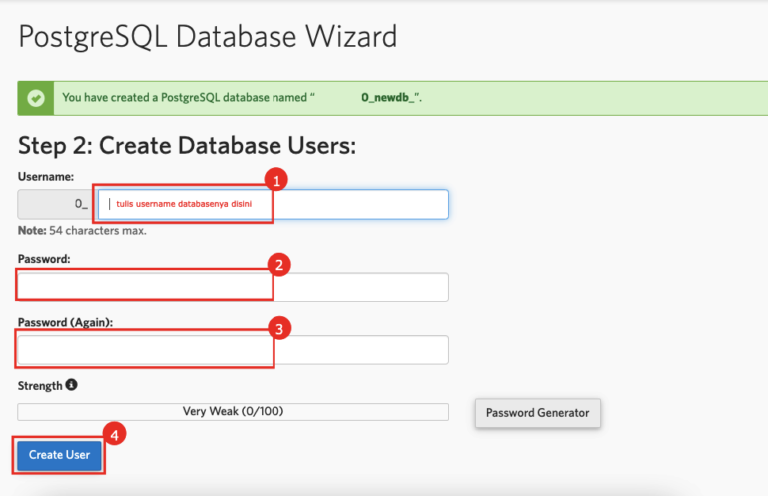This screenshot has height=496, width=768.
Task: Click the Strength info icon
Action: (72, 385)
